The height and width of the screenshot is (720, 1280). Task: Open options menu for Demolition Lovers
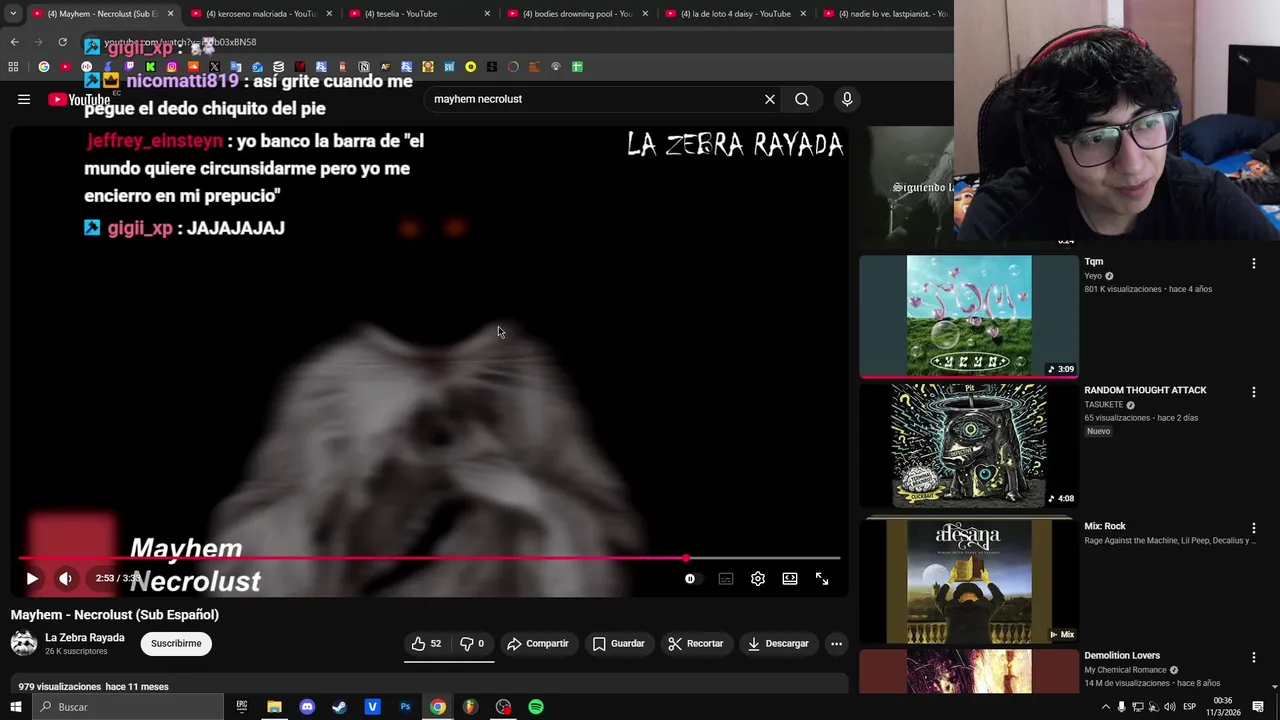pyautogui.click(x=1254, y=657)
